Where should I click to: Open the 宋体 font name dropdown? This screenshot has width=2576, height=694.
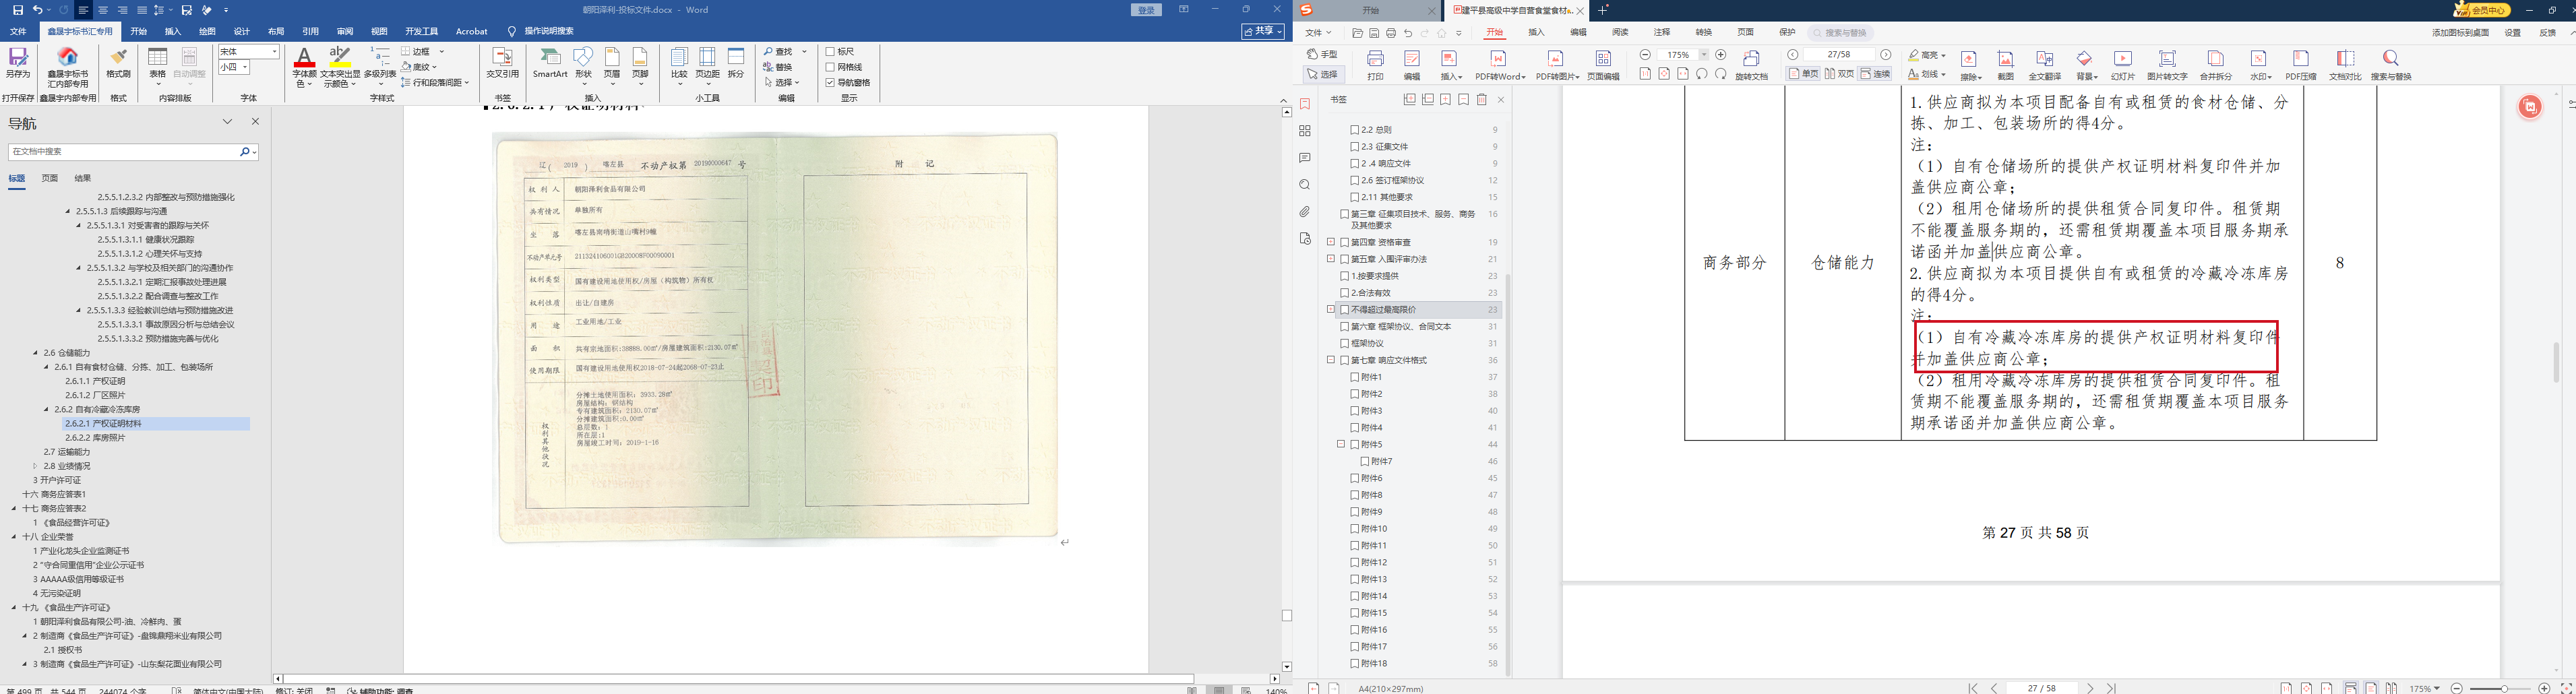click(275, 51)
